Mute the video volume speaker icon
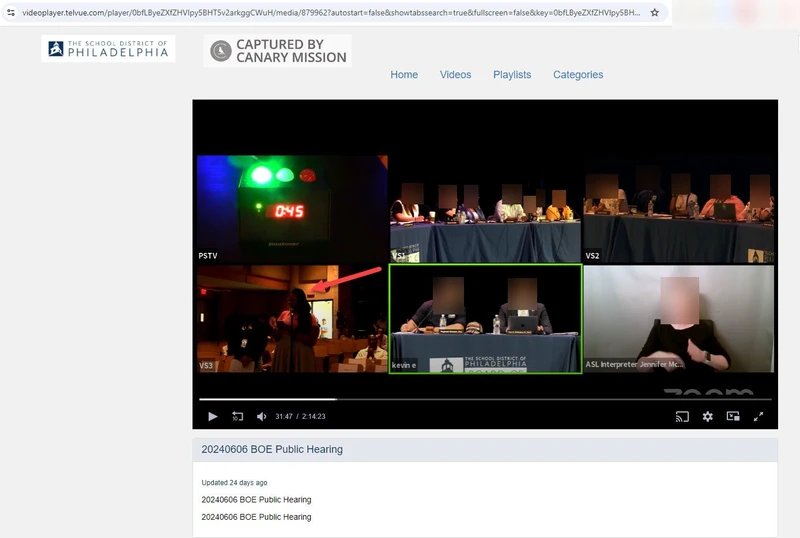 click(261, 416)
